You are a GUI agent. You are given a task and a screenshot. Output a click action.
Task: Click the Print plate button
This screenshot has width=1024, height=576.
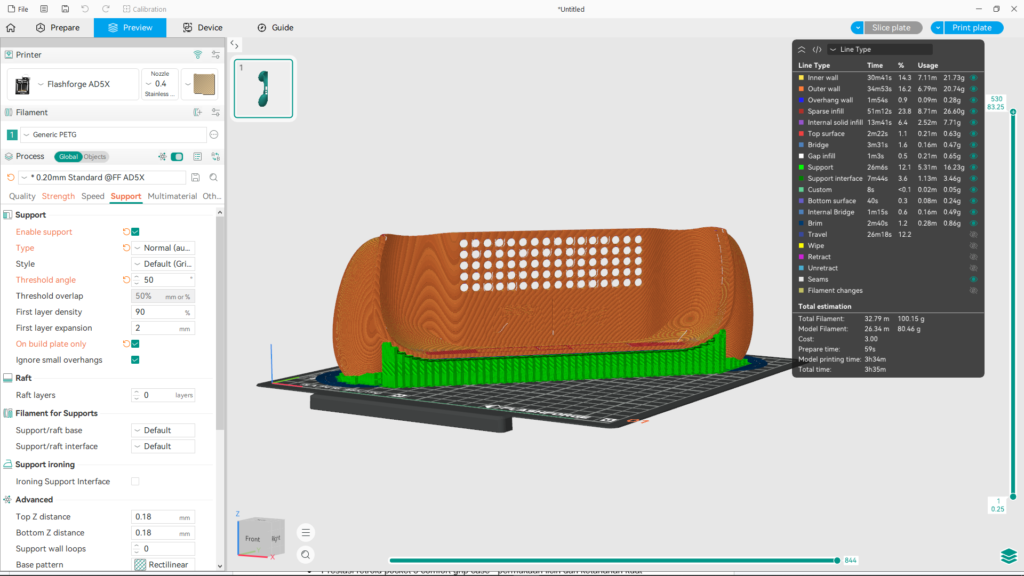point(972,27)
